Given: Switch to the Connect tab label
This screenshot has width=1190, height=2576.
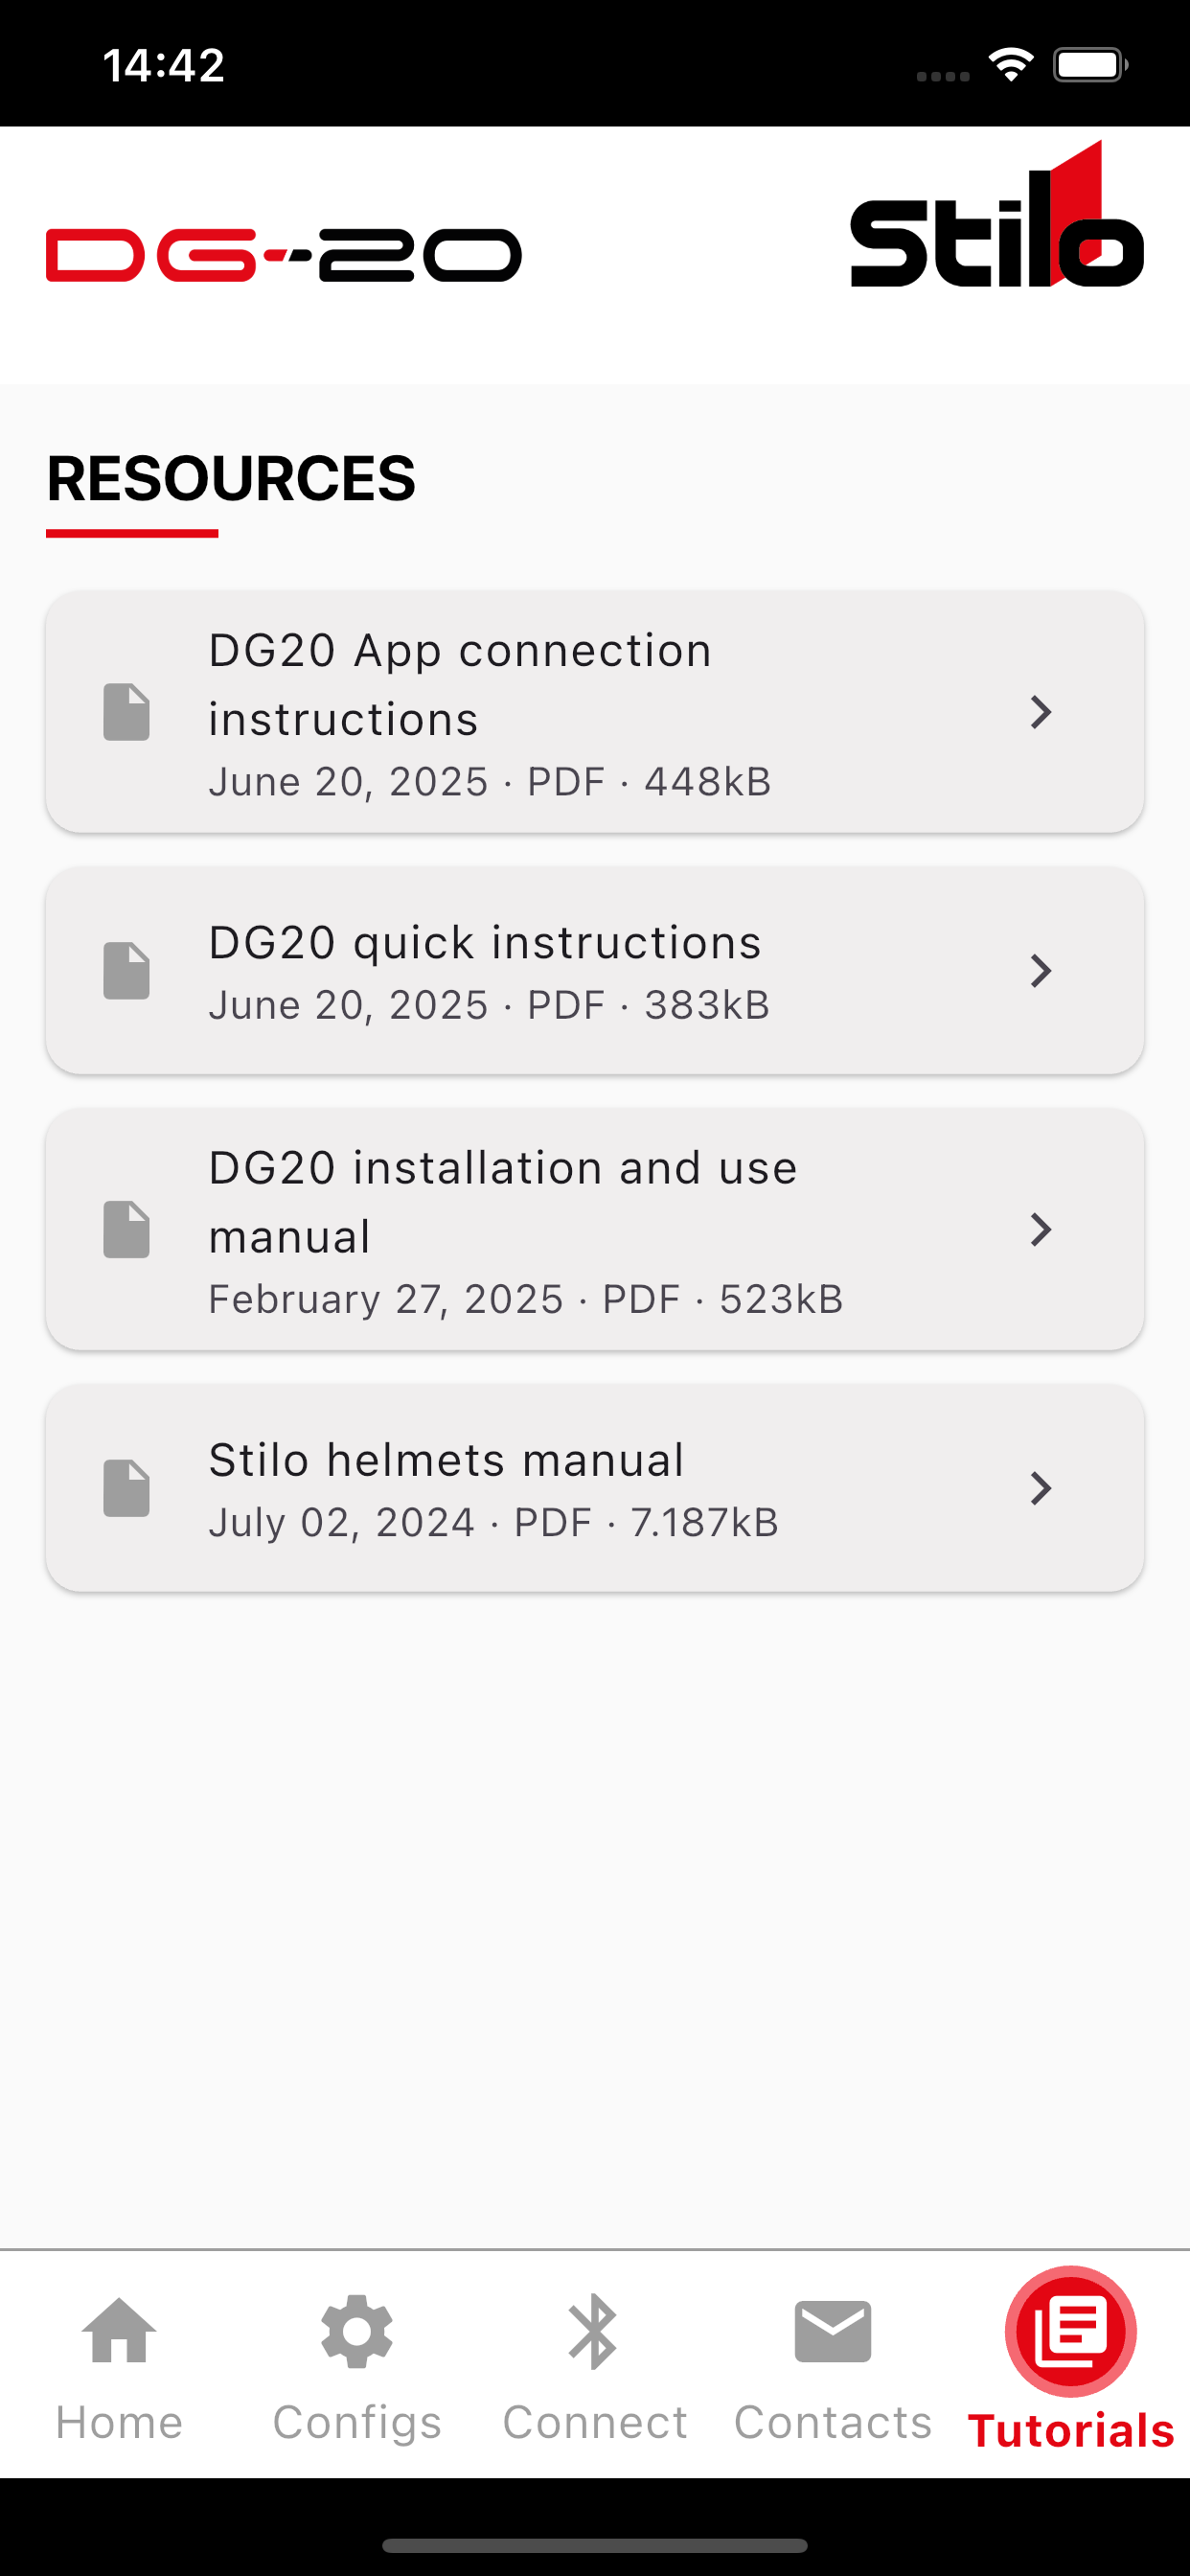Looking at the screenshot, I should (595, 2423).
